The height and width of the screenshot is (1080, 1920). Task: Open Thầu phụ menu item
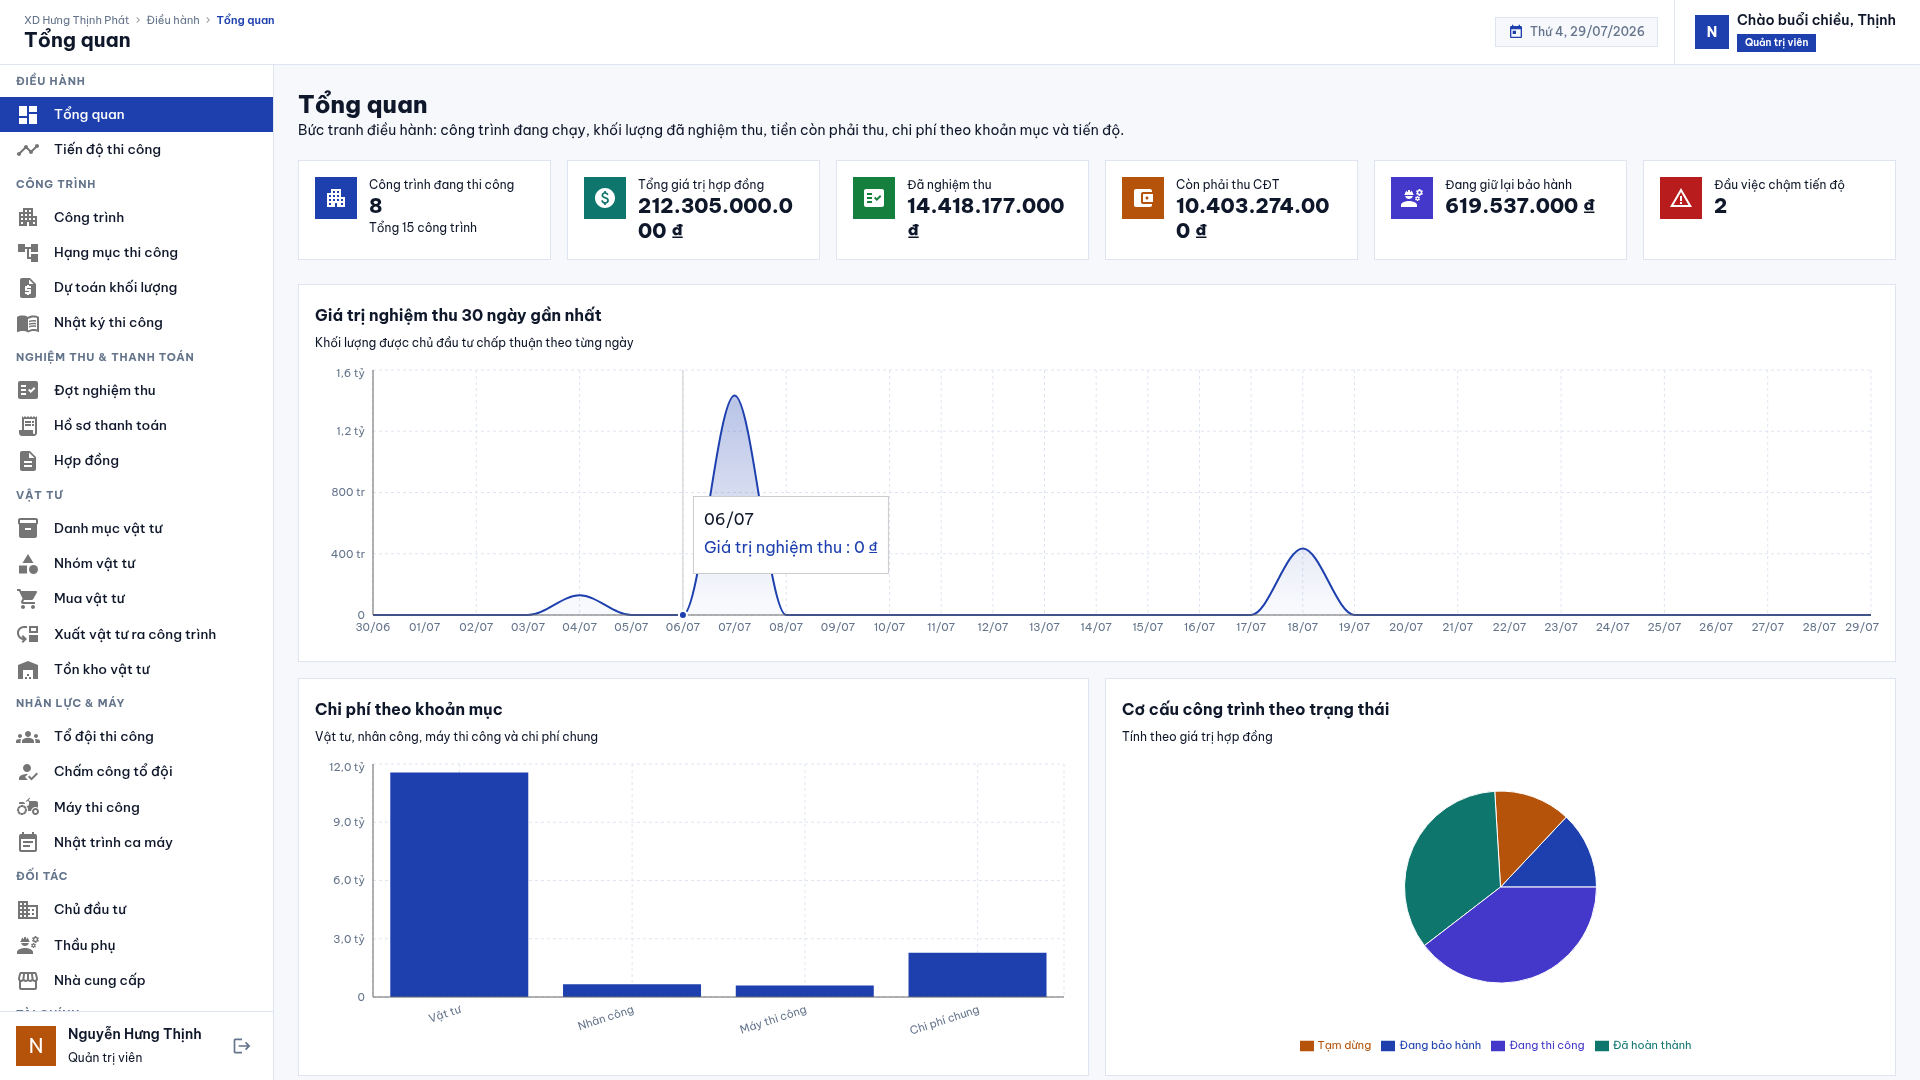pos(136,946)
